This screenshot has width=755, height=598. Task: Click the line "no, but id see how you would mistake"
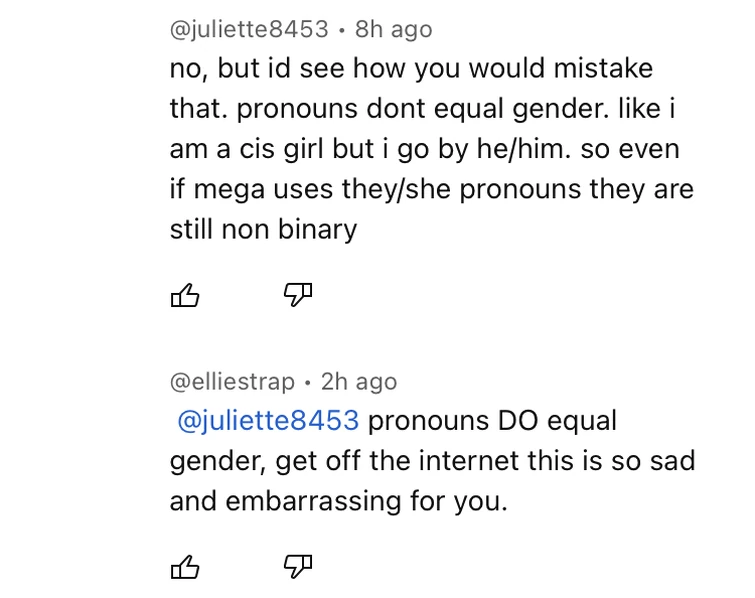411,69
